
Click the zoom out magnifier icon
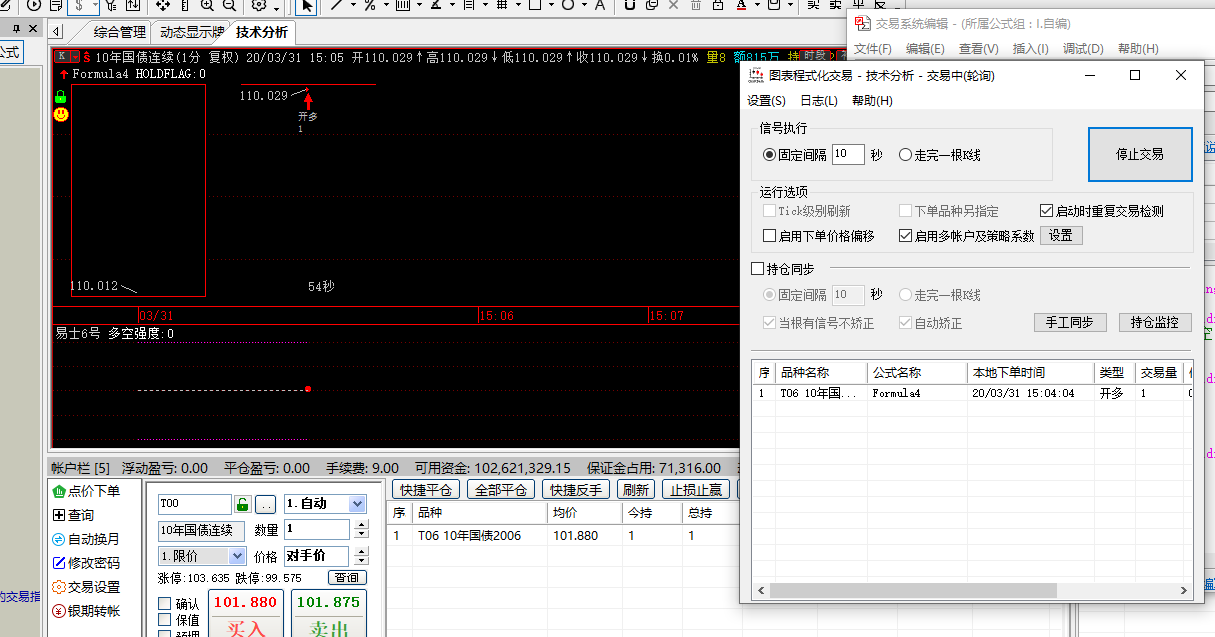click(x=229, y=5)
